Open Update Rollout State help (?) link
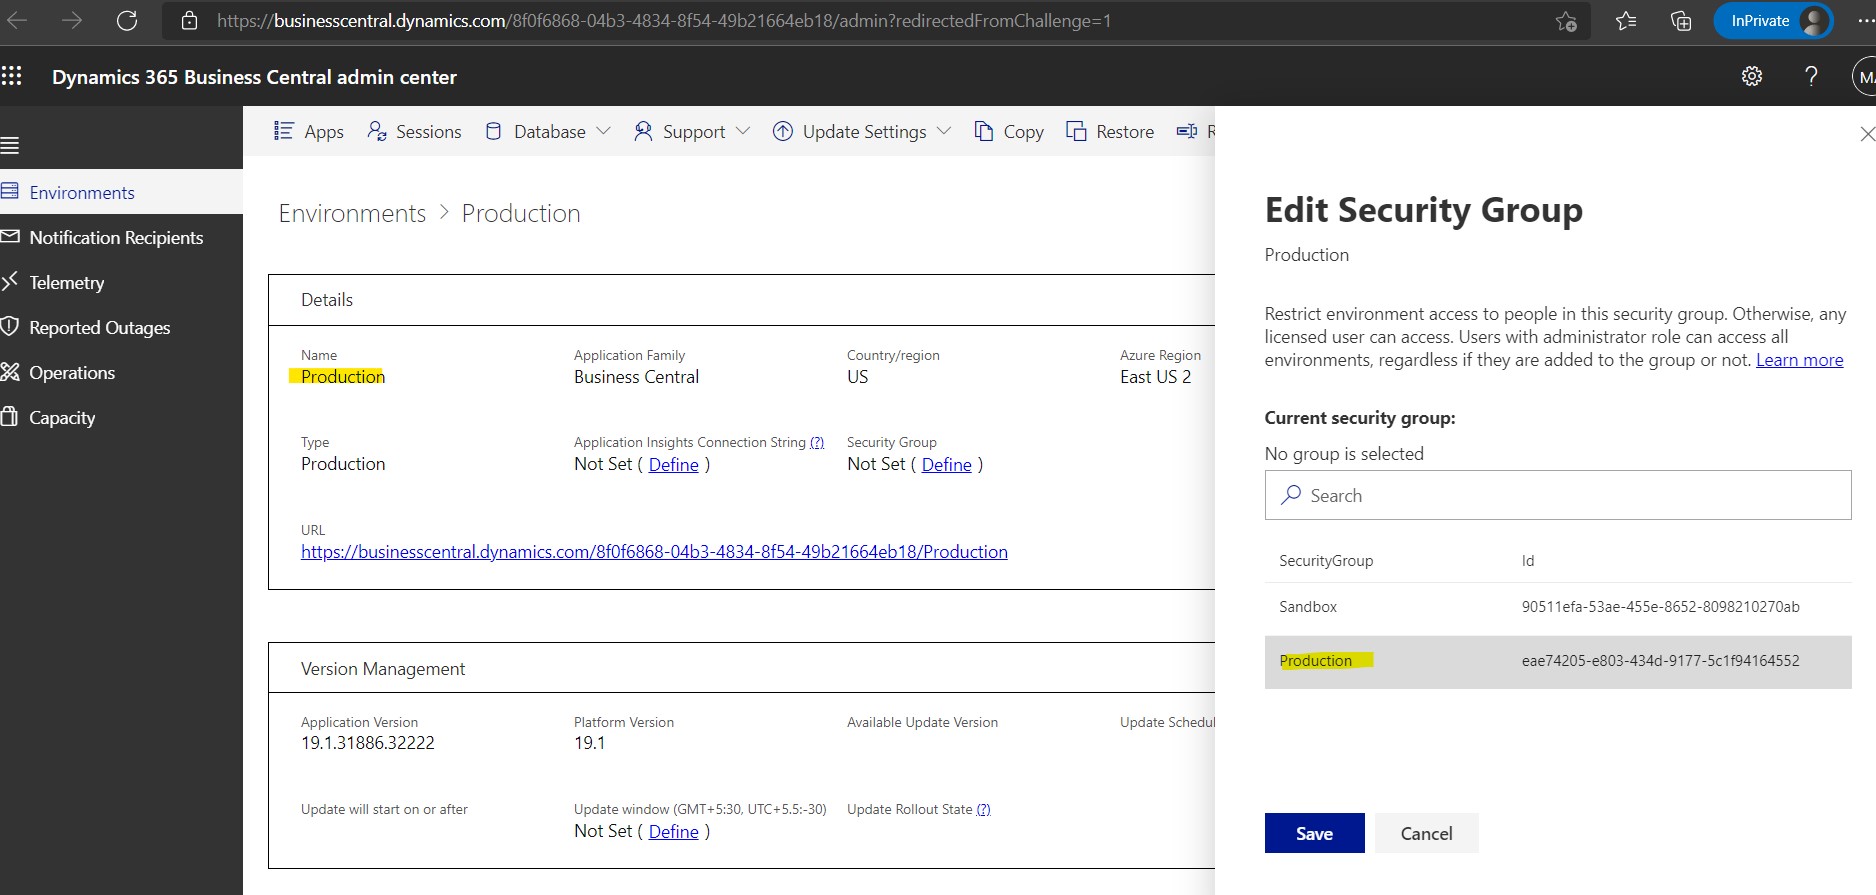 [x=983, y=809]
